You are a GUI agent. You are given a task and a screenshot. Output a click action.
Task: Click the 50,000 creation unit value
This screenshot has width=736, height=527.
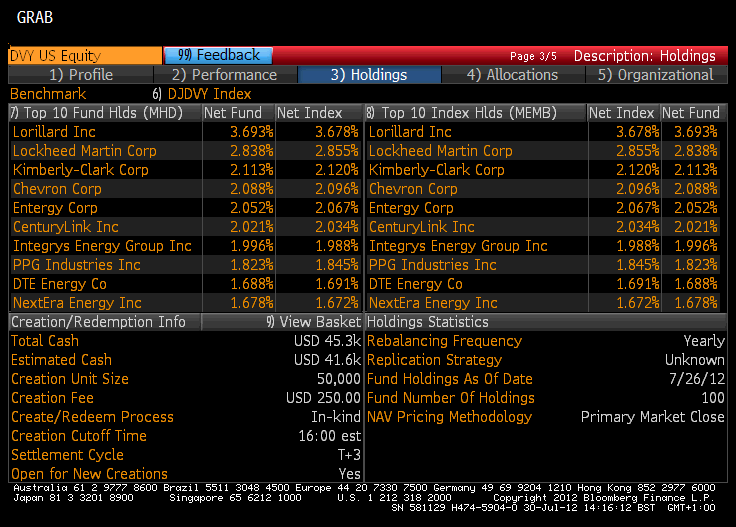pyautogui.click(x=338, y=379)
